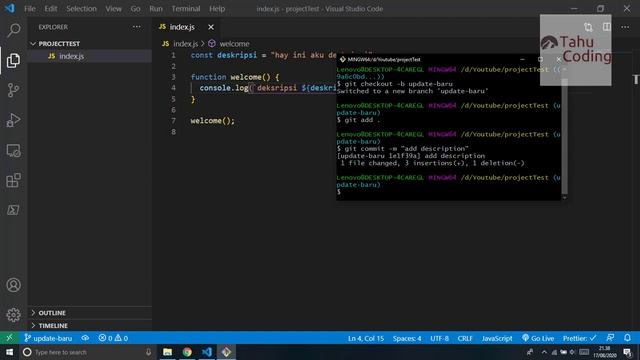Open Chrome from taskbar
The image size is (640, 360).
pyautogui.click(x=187, y=352)
